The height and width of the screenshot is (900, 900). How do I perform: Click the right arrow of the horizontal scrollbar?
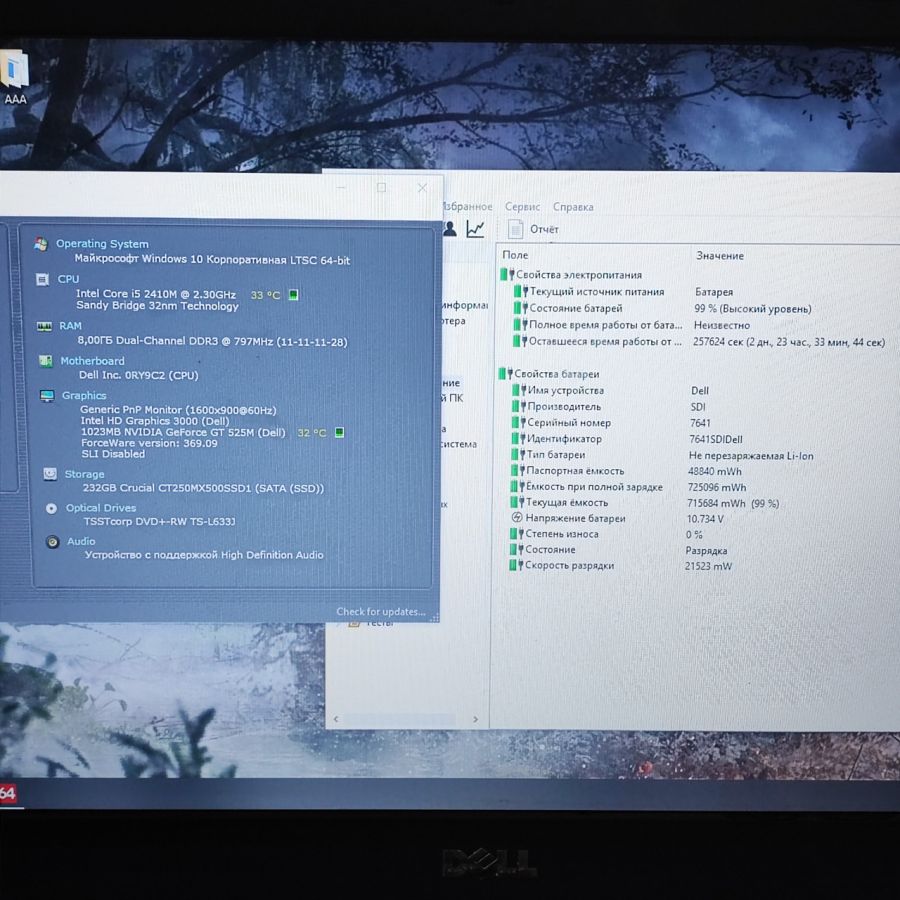(475, 719)
